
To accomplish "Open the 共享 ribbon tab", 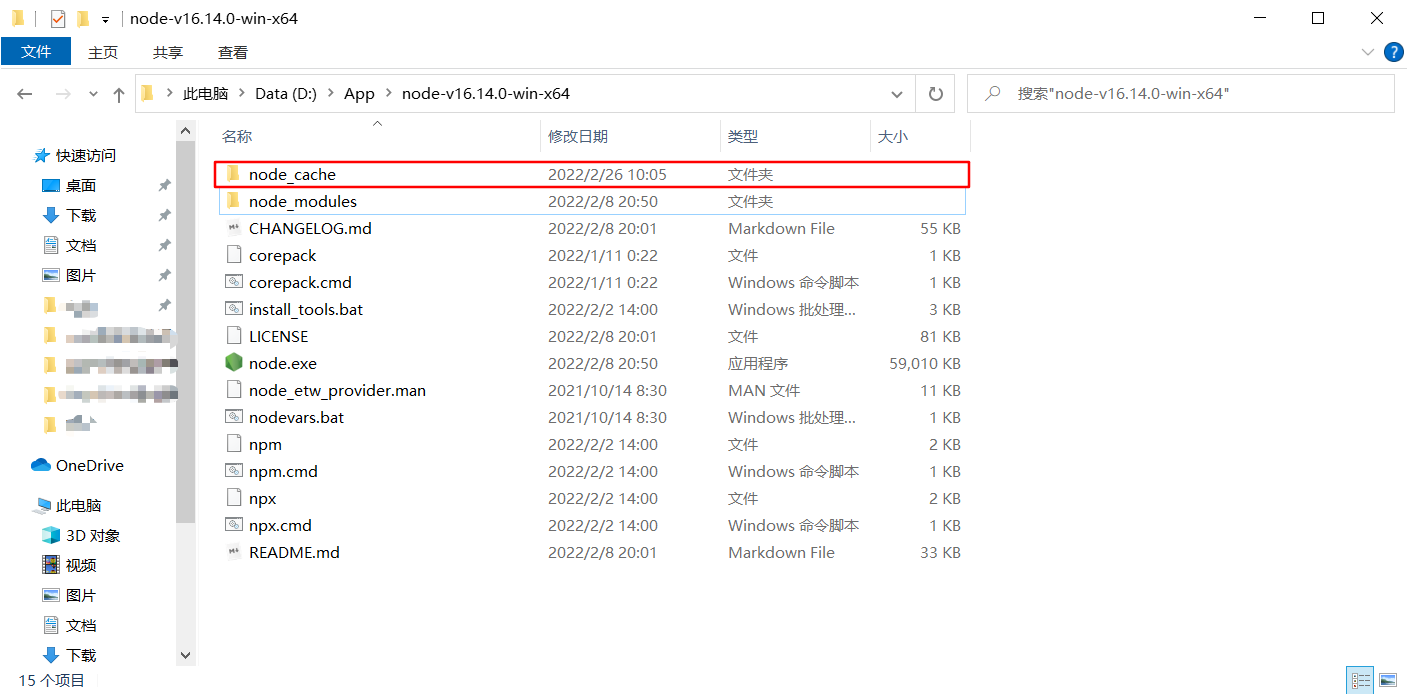I will tap(168, 52).
